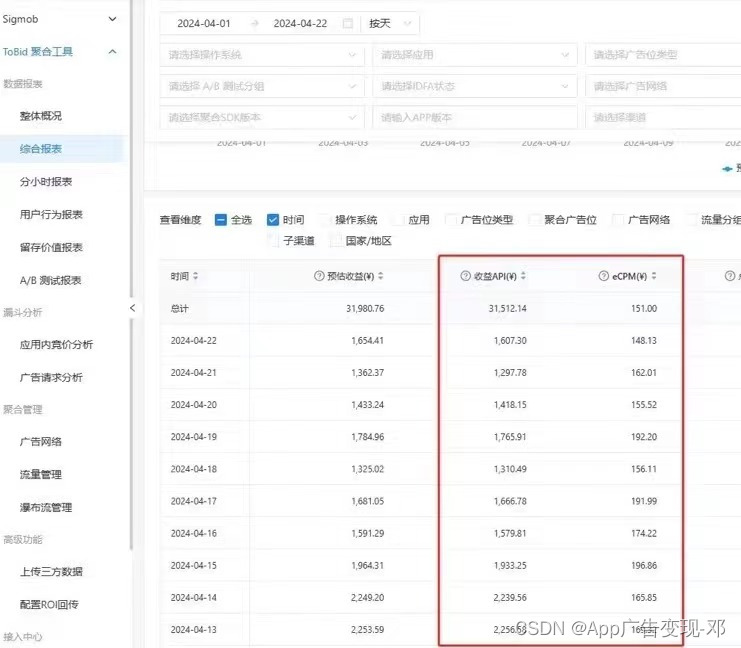The width and height of the screenshot is (741, 648).
Task: Open 上传三方数据 page
Action: (51, 571)
